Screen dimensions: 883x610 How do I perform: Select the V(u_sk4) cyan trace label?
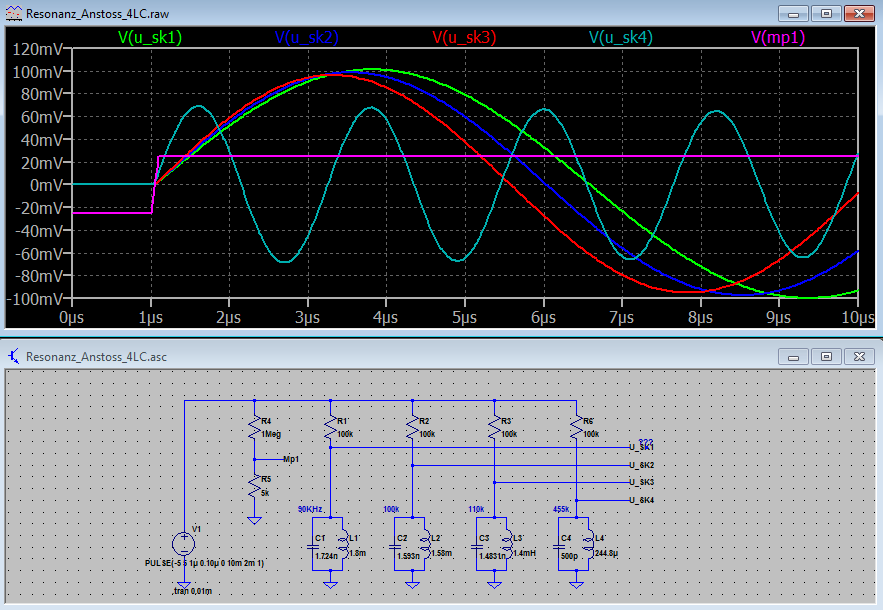coord(621,37)
